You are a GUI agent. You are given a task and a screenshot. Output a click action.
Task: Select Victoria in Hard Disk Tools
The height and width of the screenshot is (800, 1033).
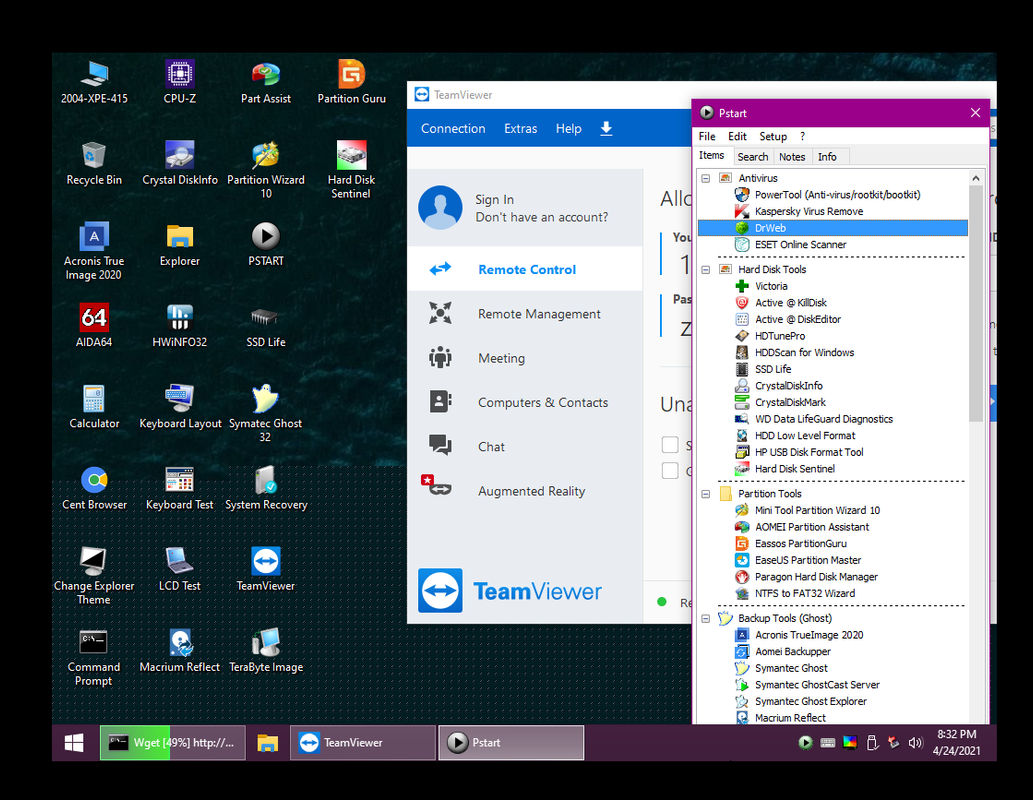point(771,286)
